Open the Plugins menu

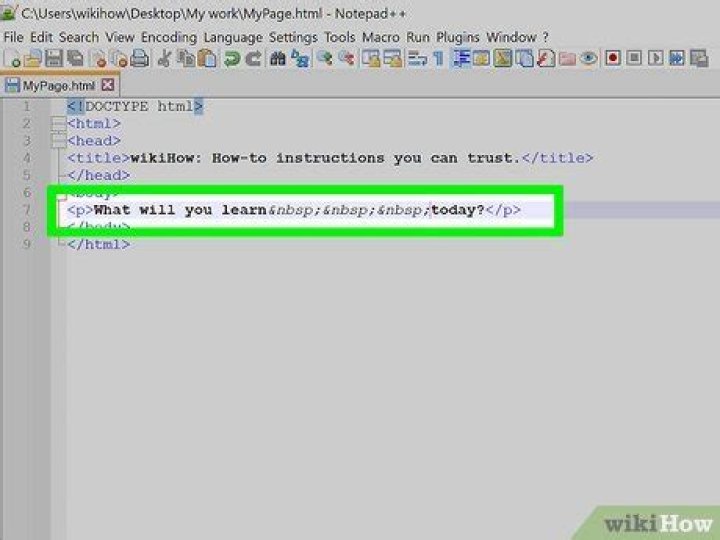pos(458,37)
